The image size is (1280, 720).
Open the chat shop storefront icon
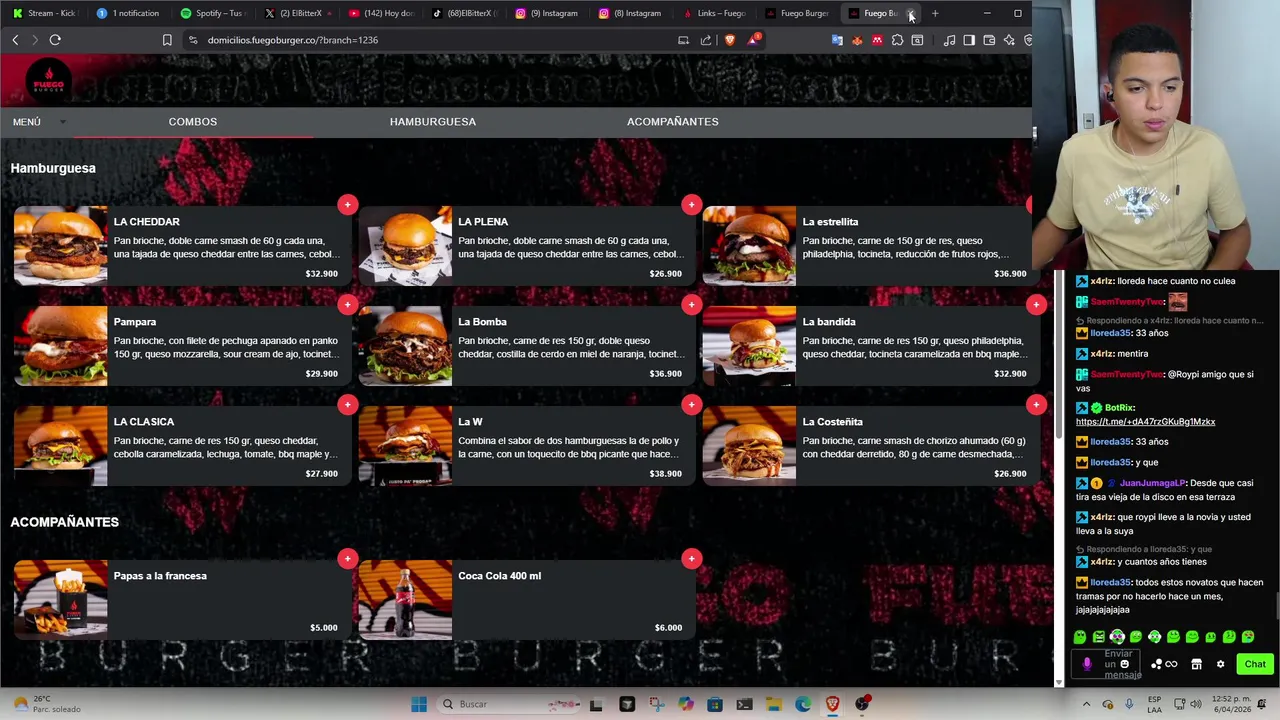coord(1196,664)
